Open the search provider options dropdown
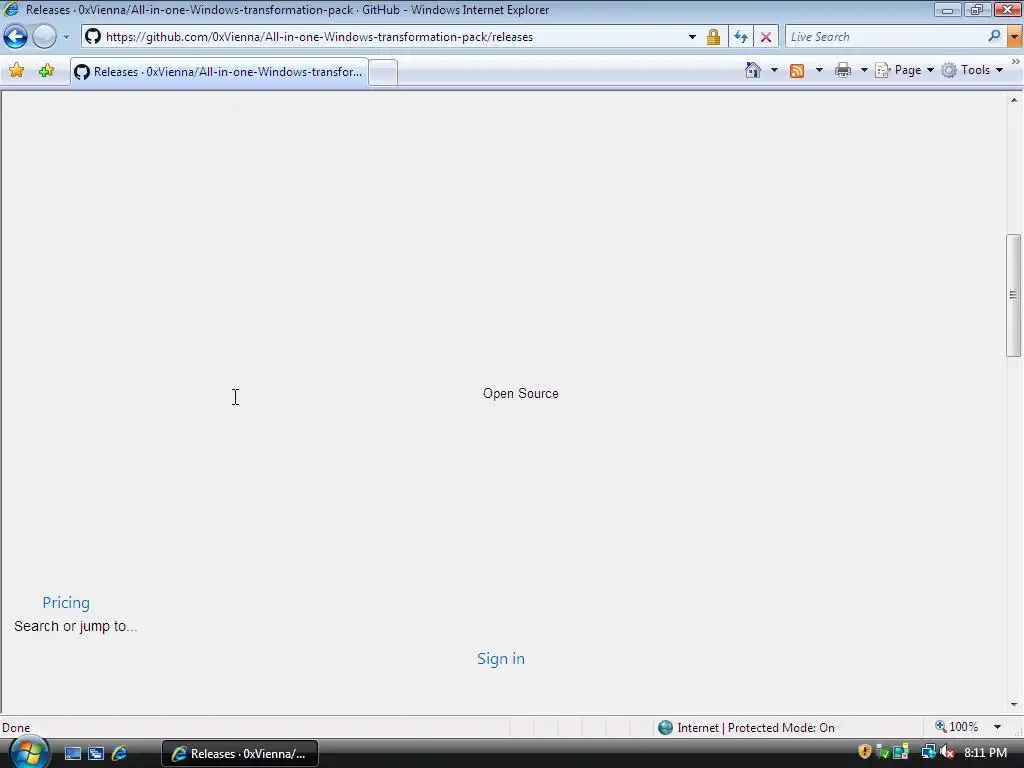The height and width of the screenshot is (768, 1024). pyautogui.click(x=1014, y=37)
